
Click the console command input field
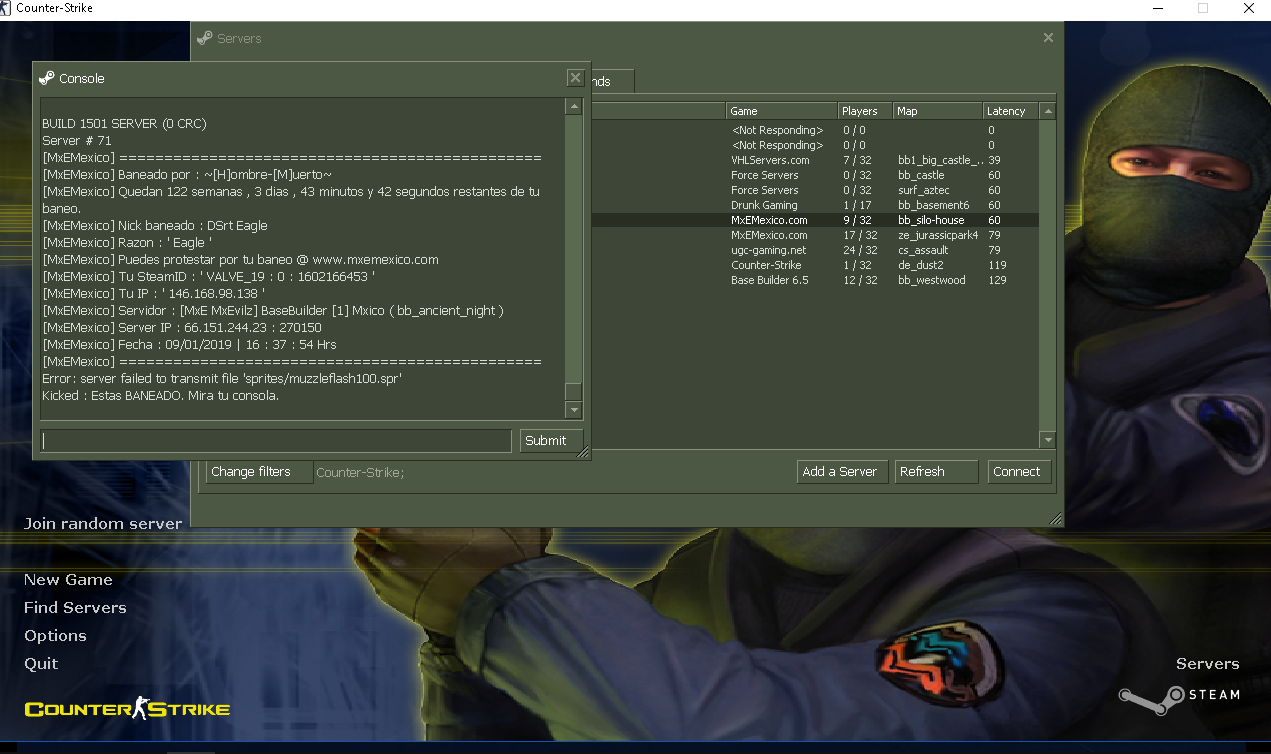coord(276,440)
